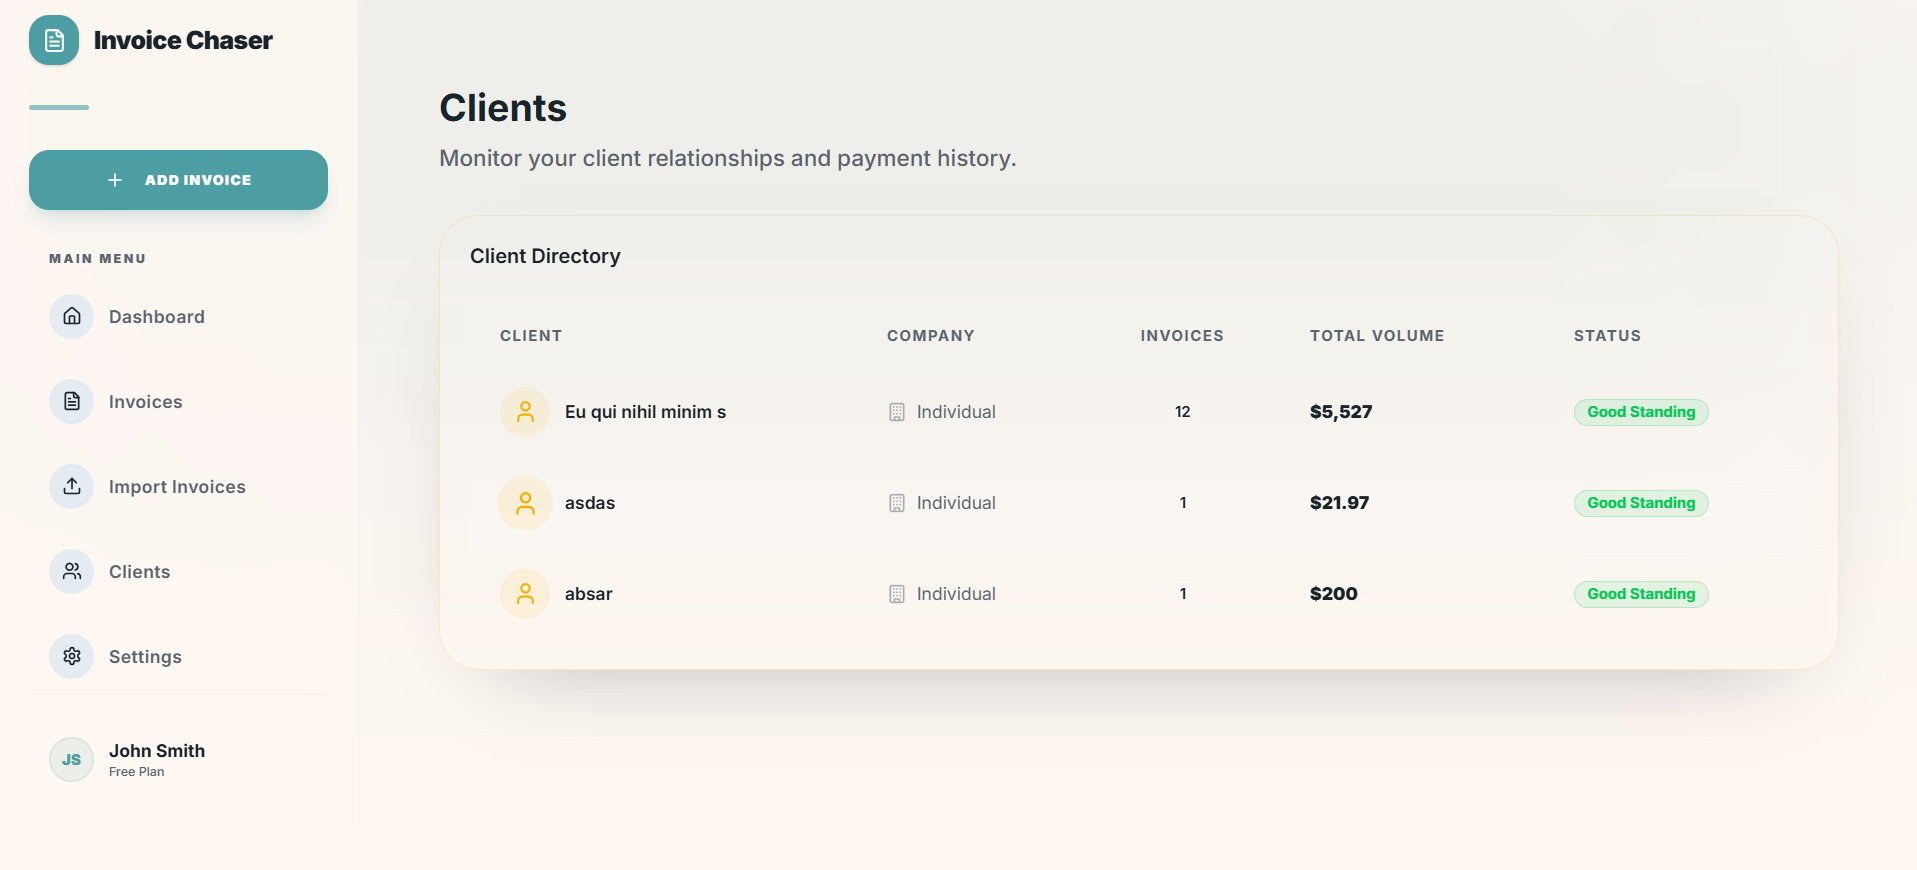Click the Dashboard home icon
This screenshot has height=870, width=1917.
[72, 317]
